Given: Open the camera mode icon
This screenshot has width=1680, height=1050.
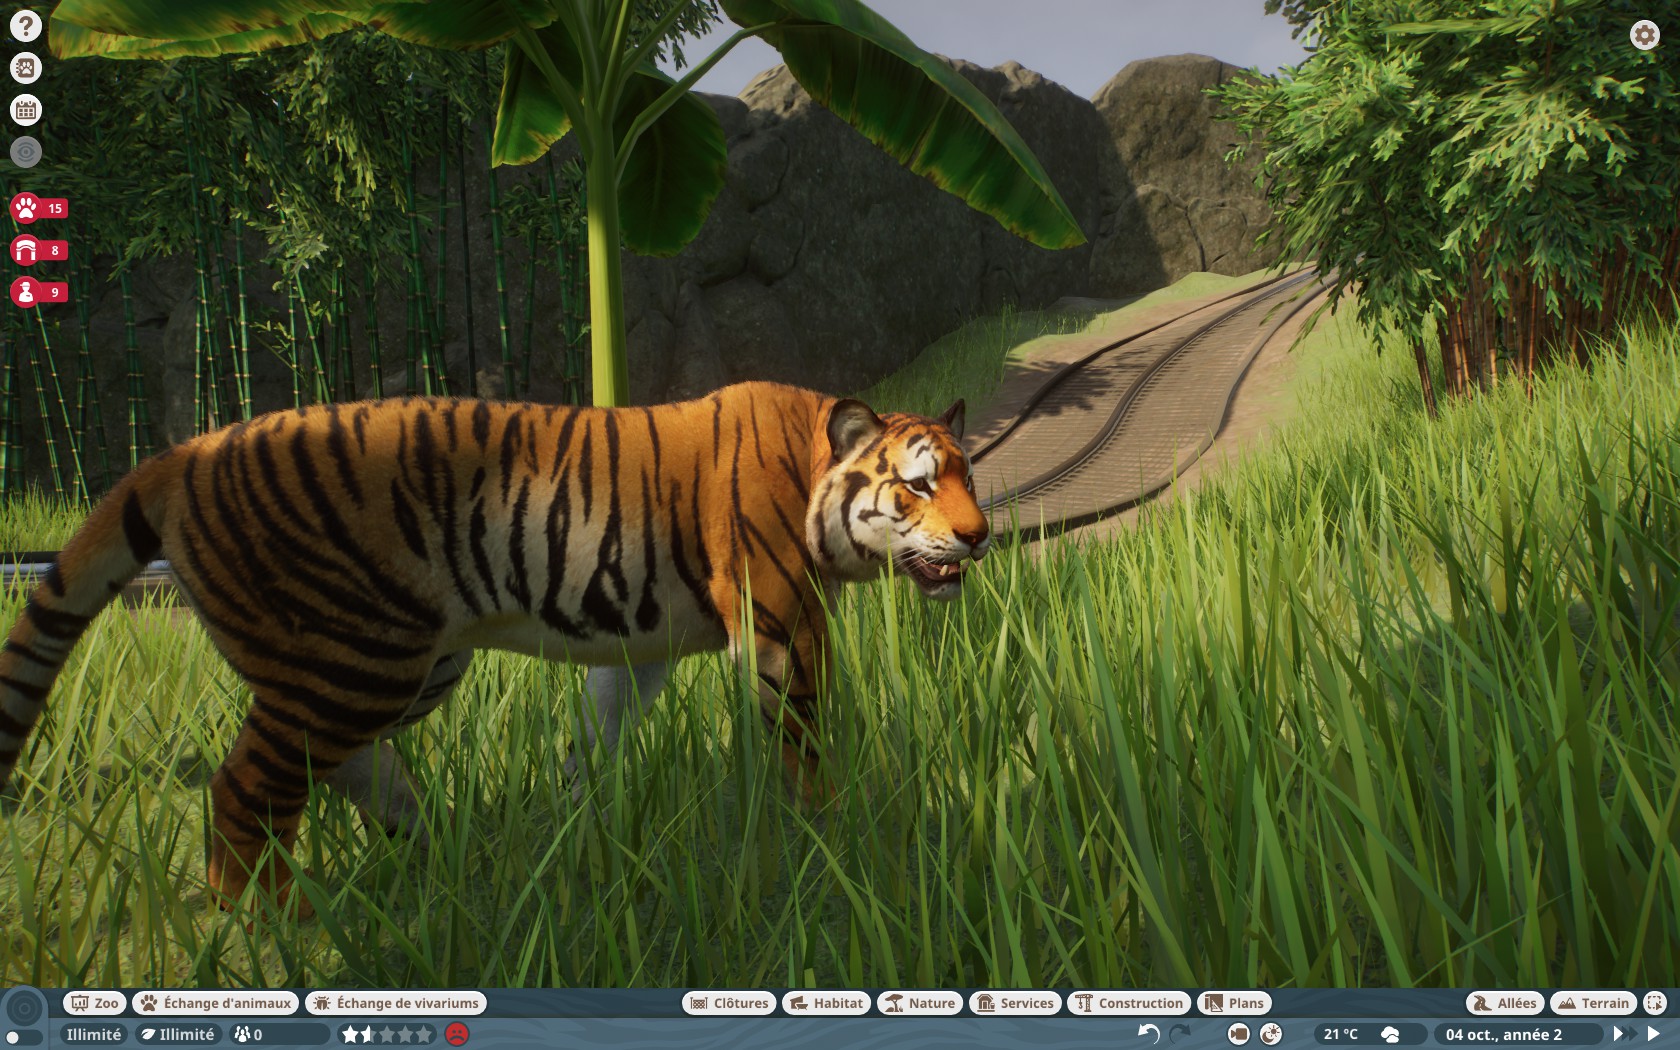Looking at the screenshot, I should point(1238,1034).
